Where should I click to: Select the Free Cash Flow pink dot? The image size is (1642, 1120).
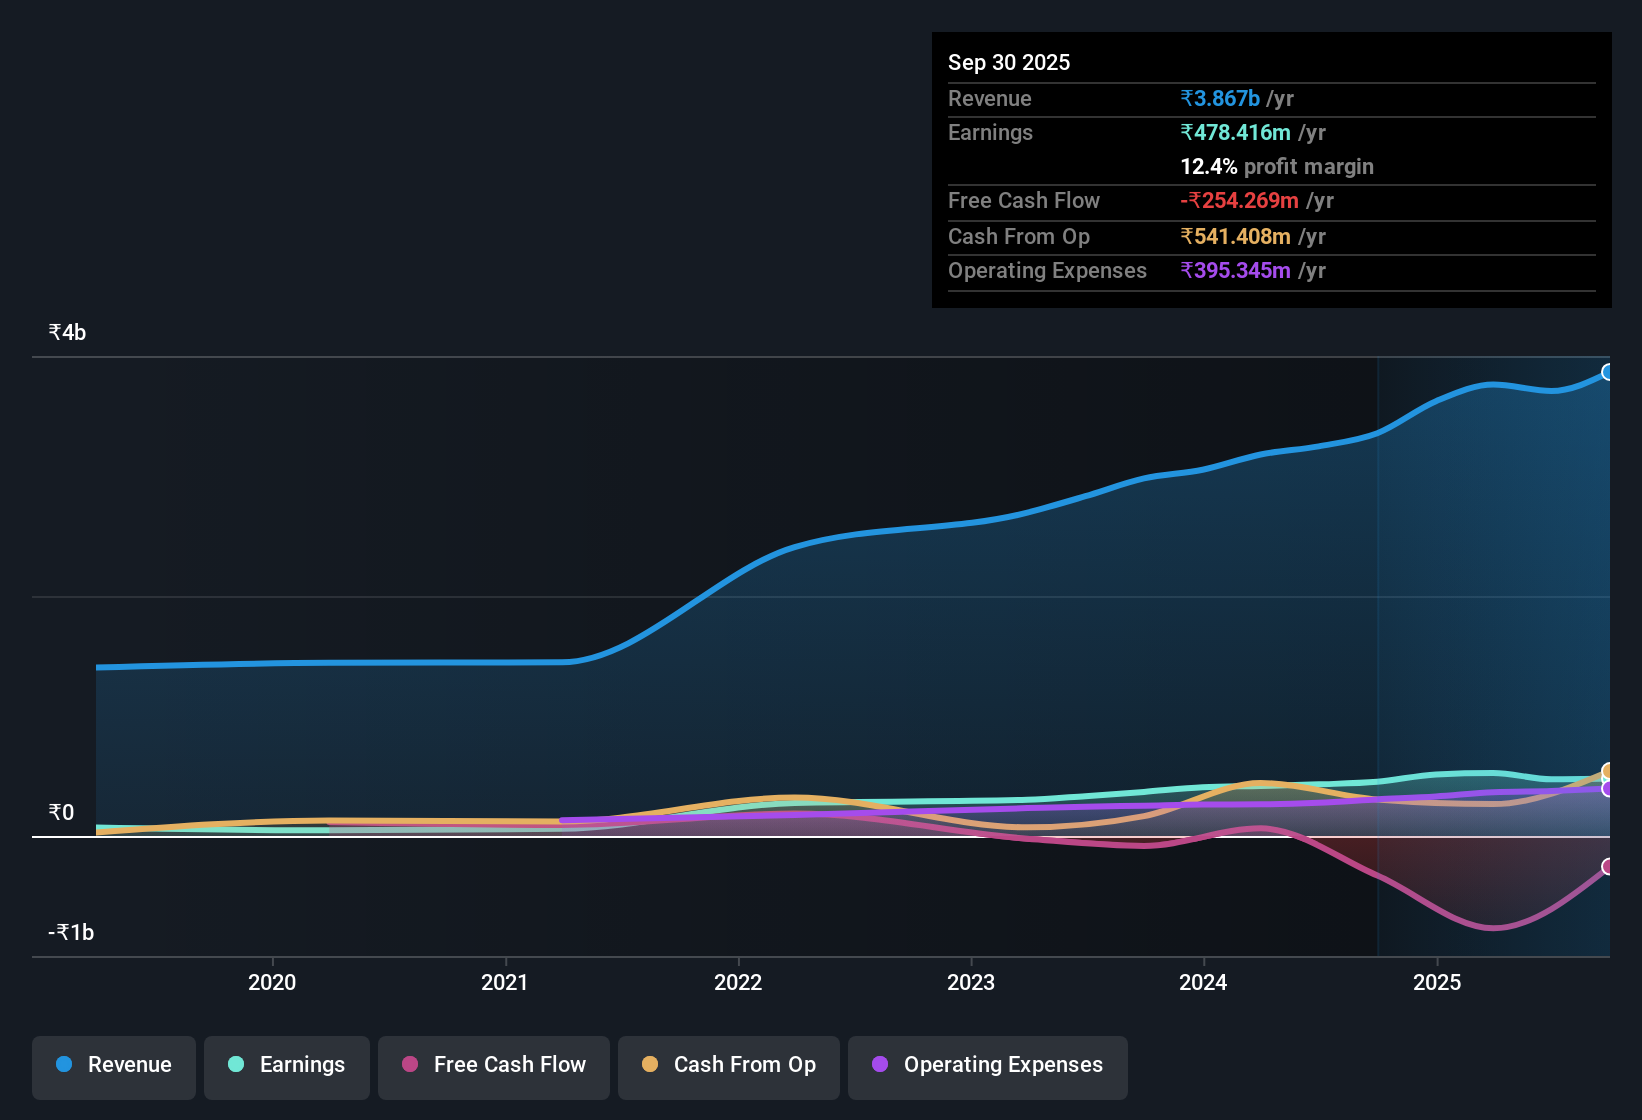(410, 1065)
